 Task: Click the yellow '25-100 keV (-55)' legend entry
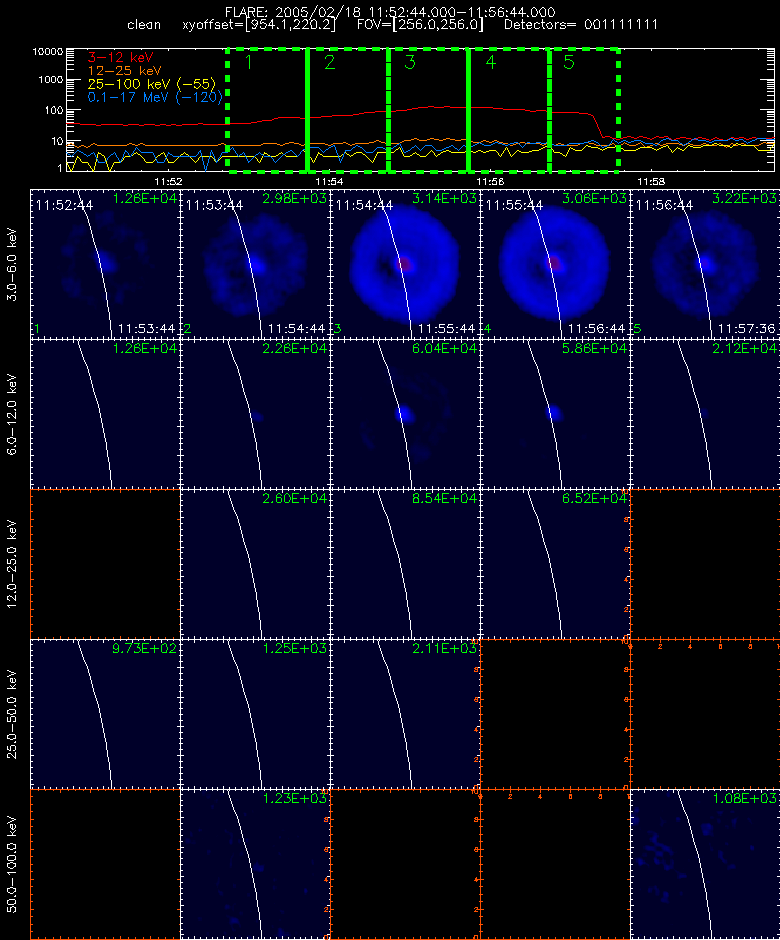(152, 84)
